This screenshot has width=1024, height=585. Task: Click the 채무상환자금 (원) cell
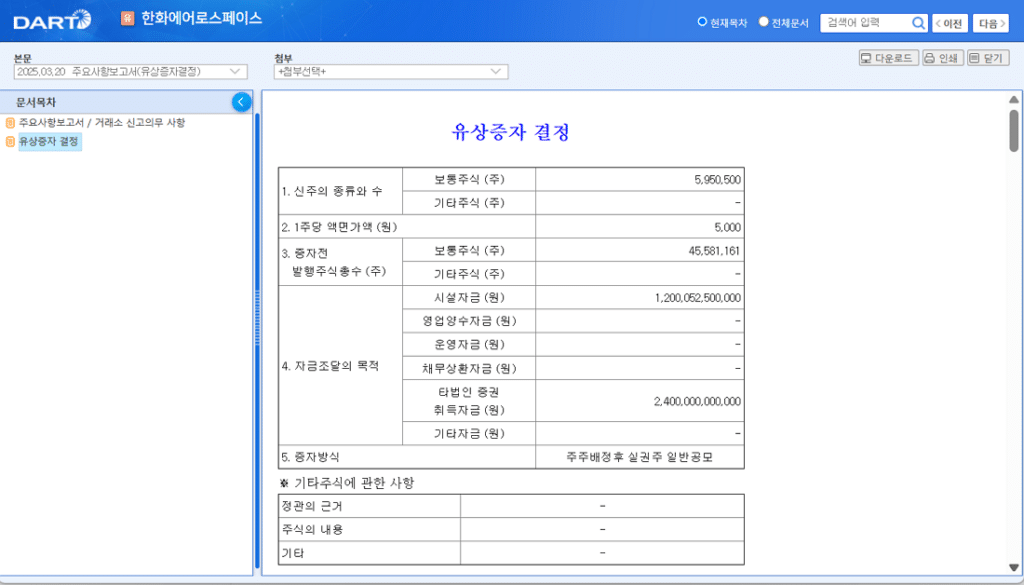(469, 368)
